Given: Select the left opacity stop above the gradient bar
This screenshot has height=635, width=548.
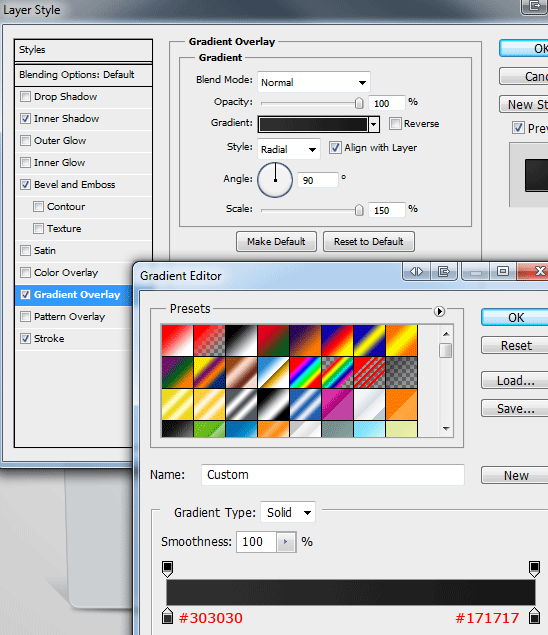Looking at the screenshot, I should tap(167, 569).
